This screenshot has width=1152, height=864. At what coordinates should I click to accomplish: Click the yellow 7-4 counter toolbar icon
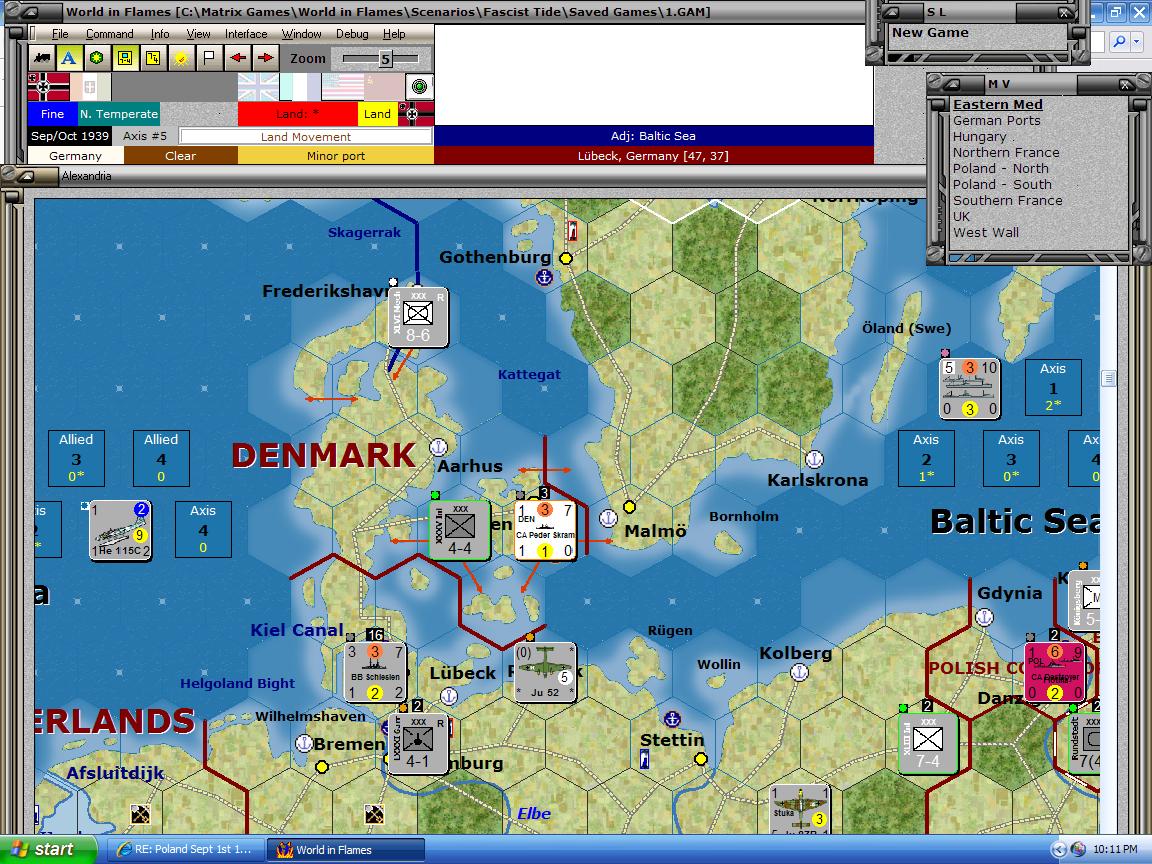[153, 58]
